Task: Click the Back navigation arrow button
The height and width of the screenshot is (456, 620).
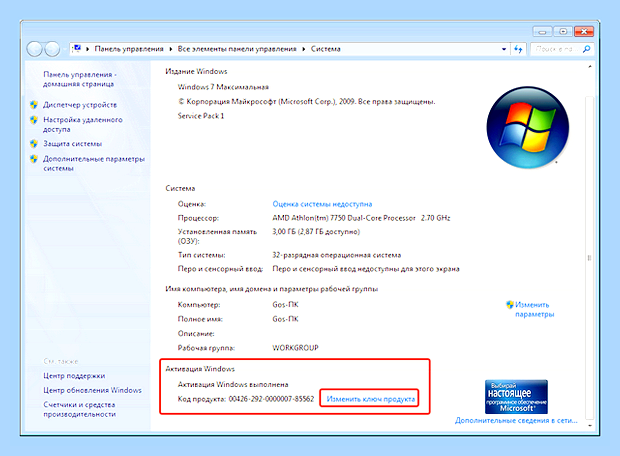Action: tap(34, 49)
